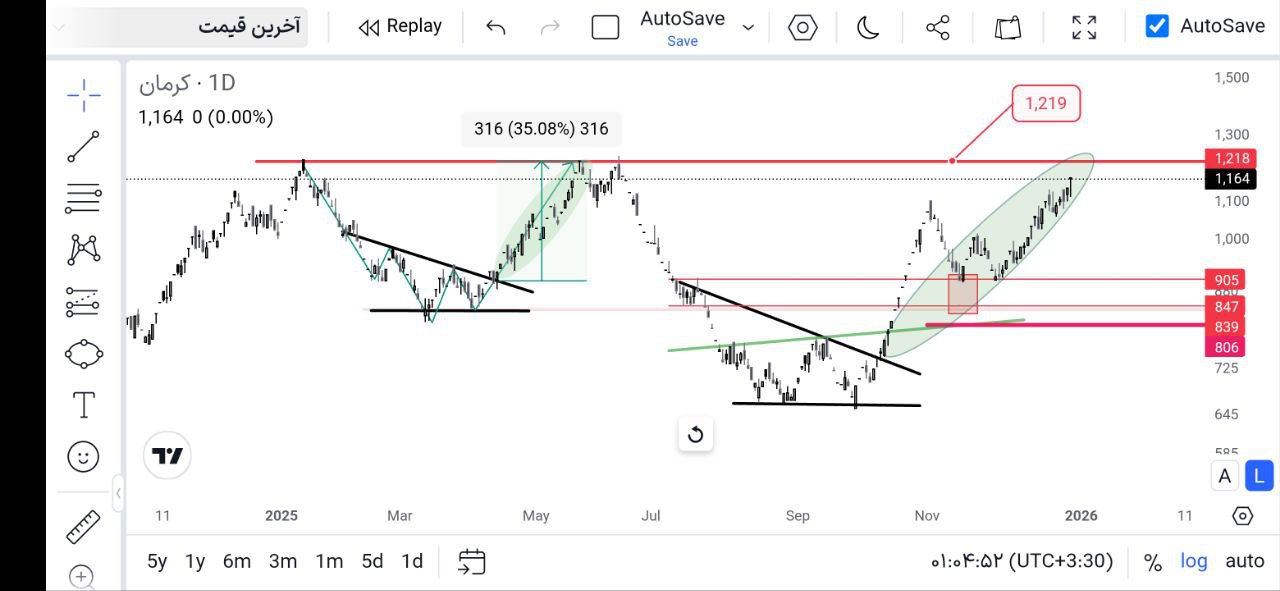Start bar Replay mode

(x=400, y=27)
